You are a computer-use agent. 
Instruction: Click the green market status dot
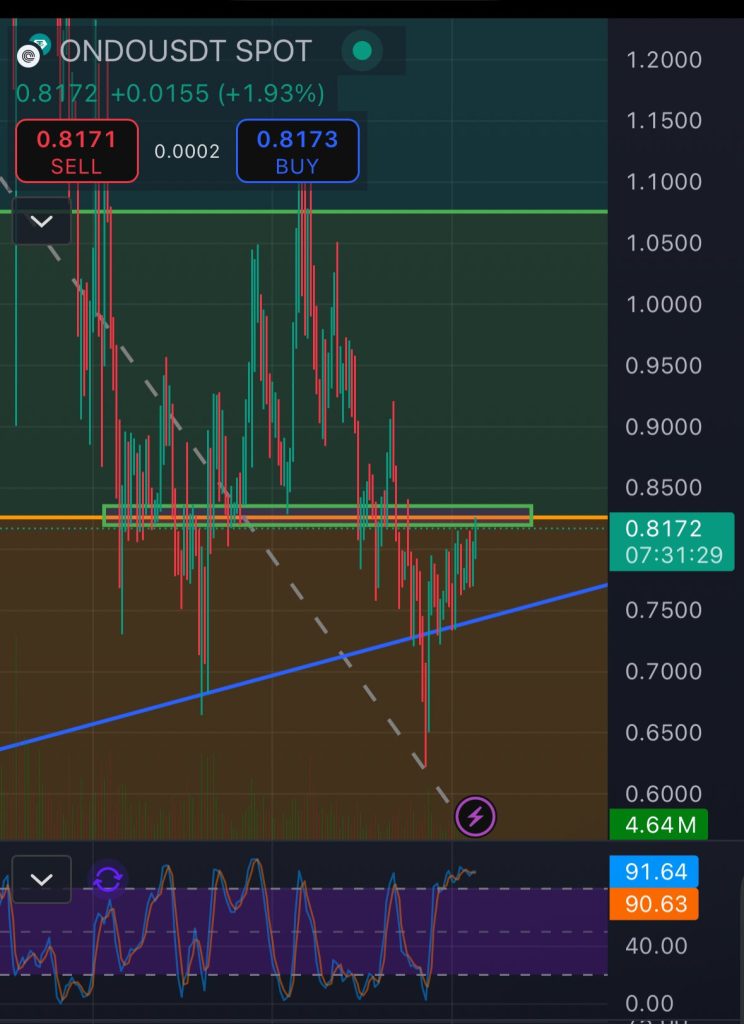(362, 51)
